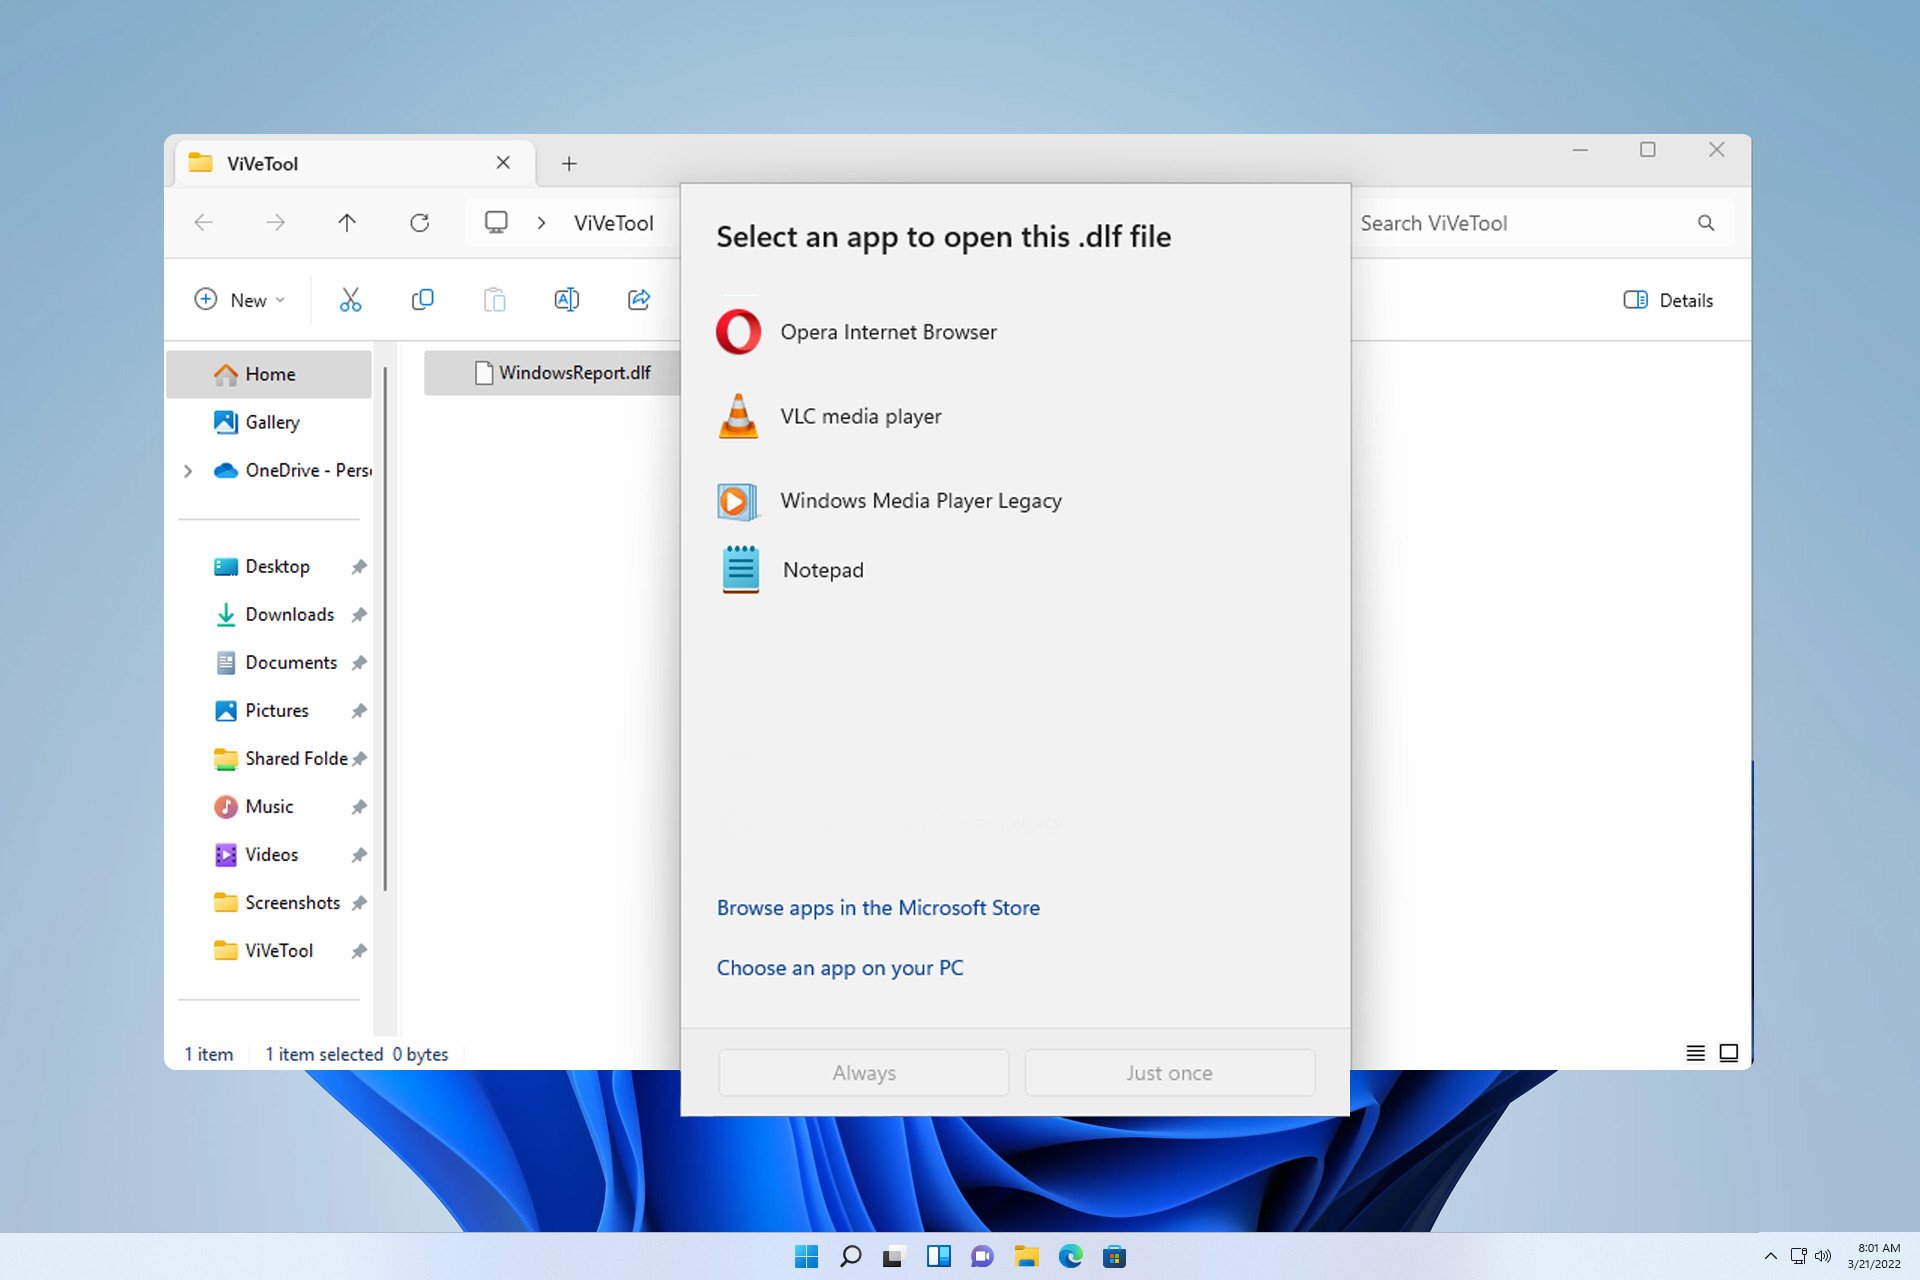Expand the OneDrive - Personal tree node

click(188, 470)
